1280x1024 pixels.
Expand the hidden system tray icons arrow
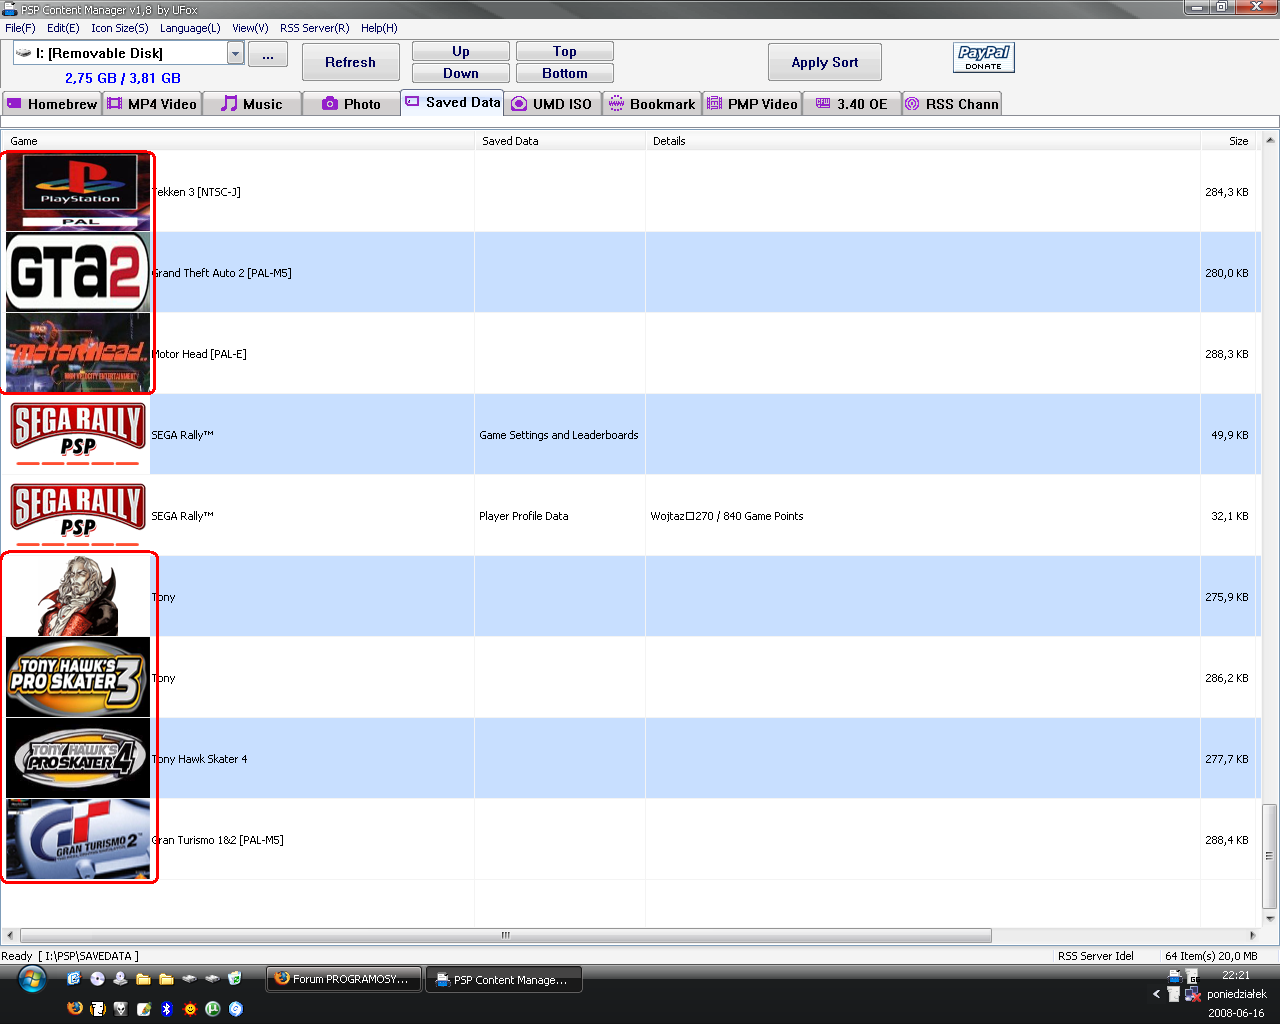click(1156, 994)
